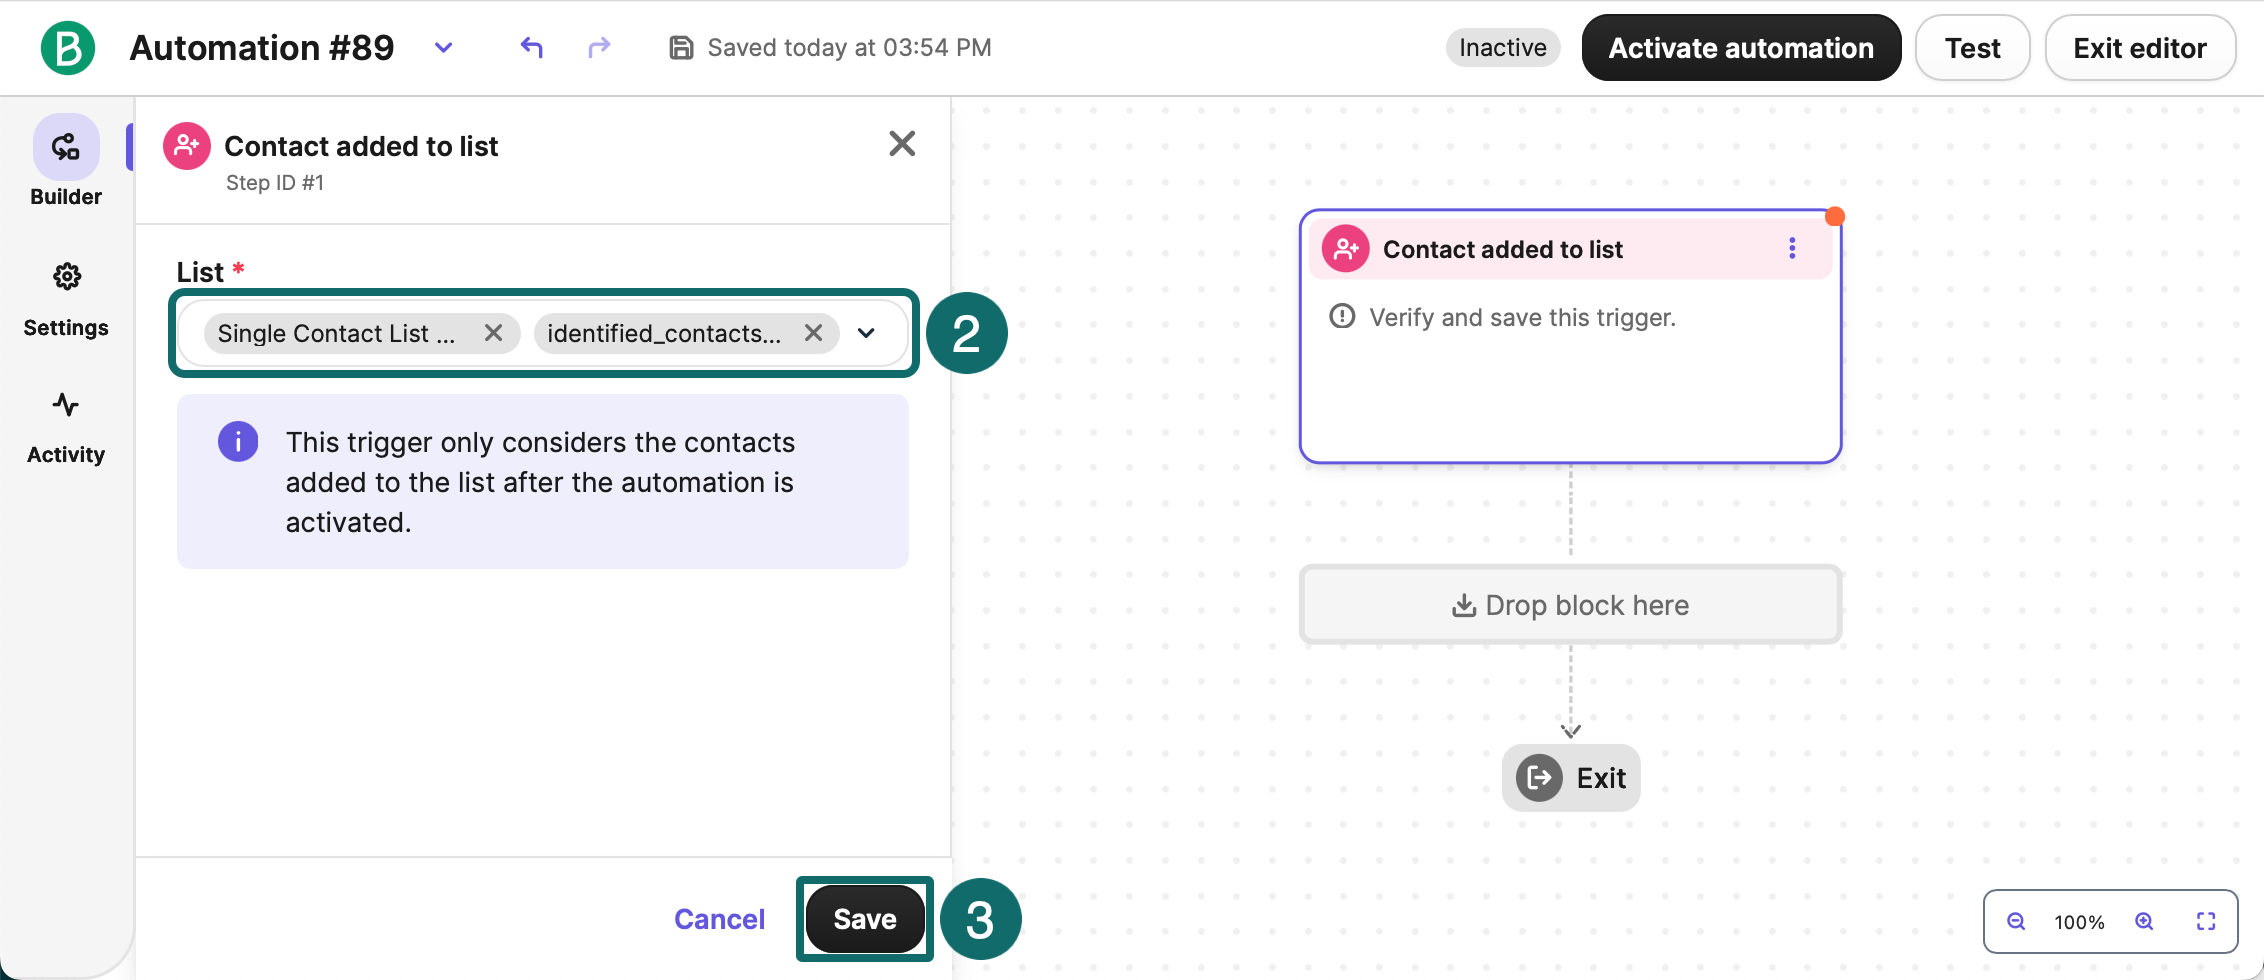Click the fullscreen icon in zoom controls

2207,921
